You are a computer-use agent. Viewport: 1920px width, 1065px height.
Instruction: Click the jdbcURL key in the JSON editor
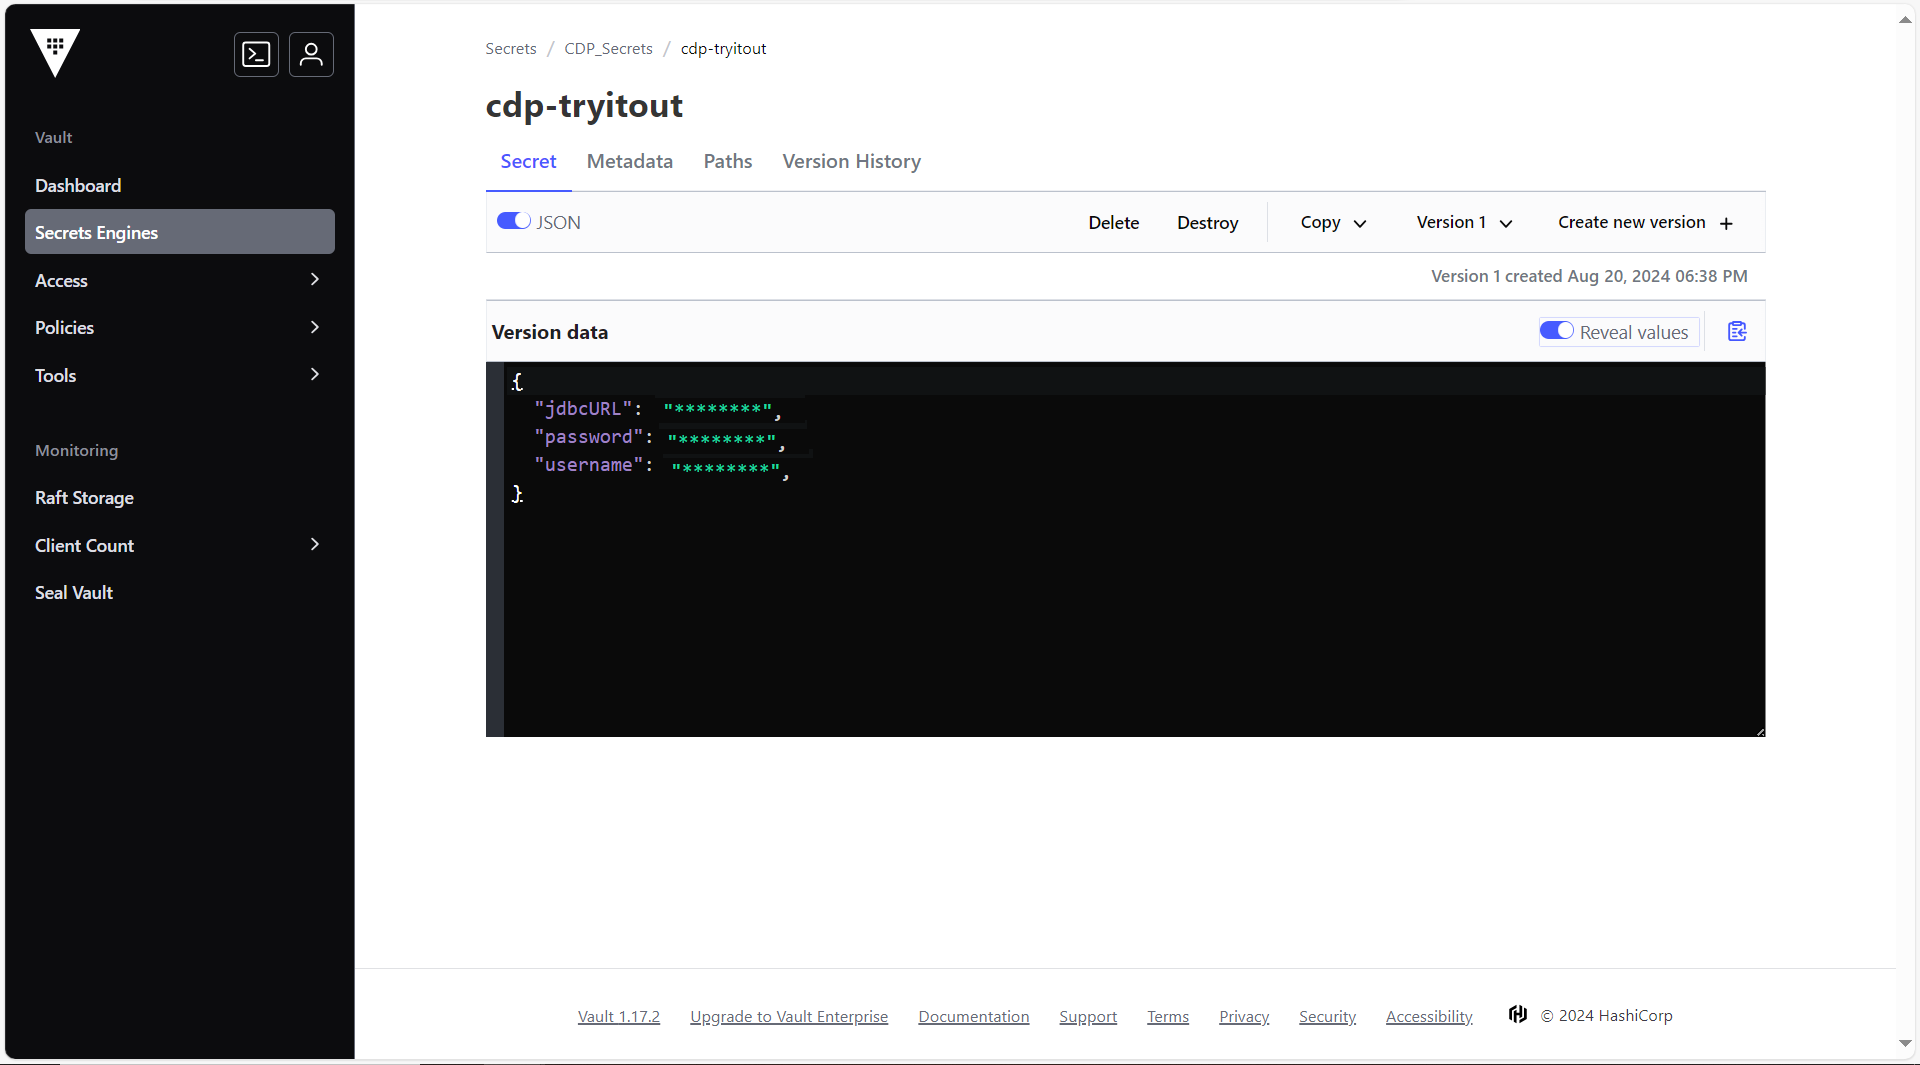[x=583, y=408]
